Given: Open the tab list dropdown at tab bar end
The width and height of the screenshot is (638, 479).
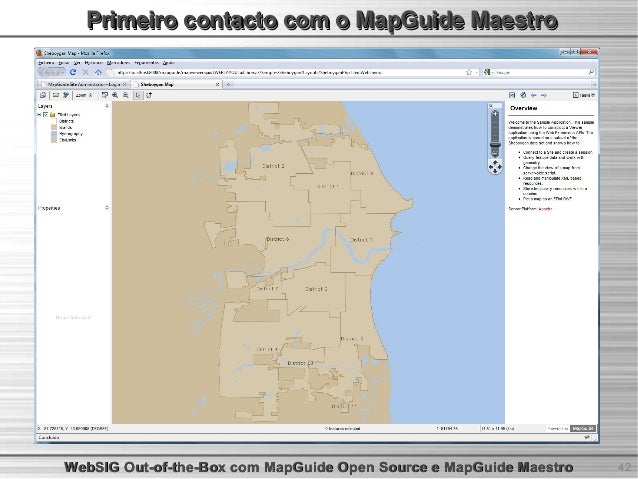Looking at the screenshot, I should 594,84.
